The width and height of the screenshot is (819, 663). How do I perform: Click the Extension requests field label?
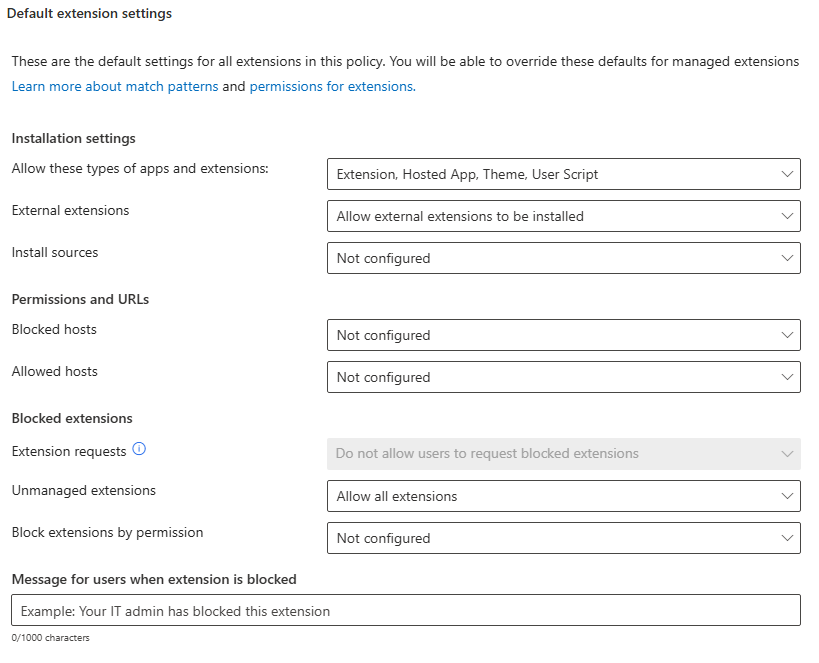point(69,452)
